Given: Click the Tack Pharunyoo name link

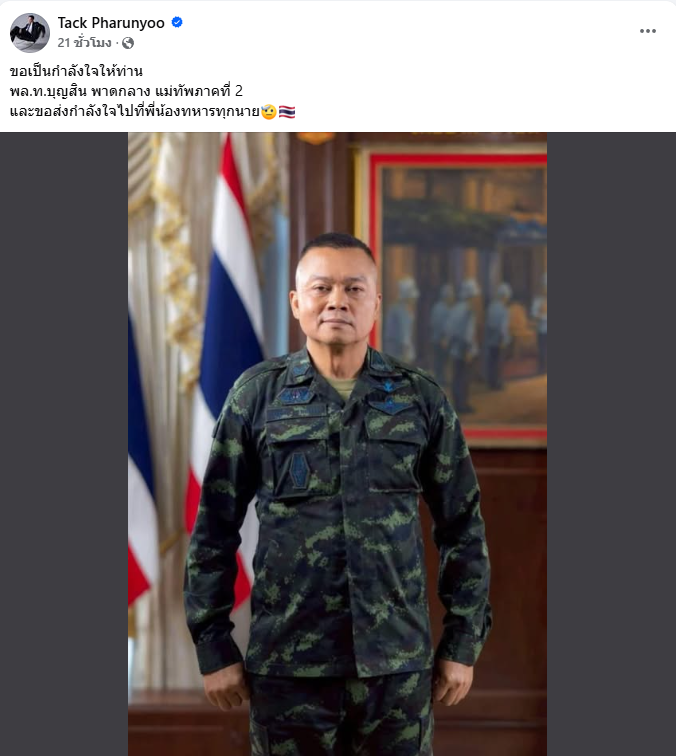Looking at the screenshot, I should [111, 23].
